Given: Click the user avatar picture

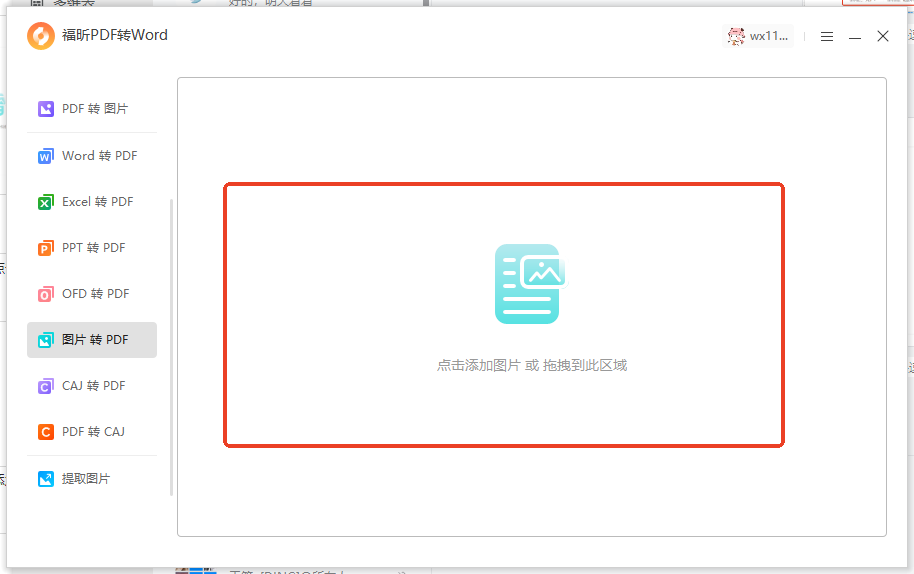Looking at the screenshot, I should pyautogui.click(x=736, y=36).
